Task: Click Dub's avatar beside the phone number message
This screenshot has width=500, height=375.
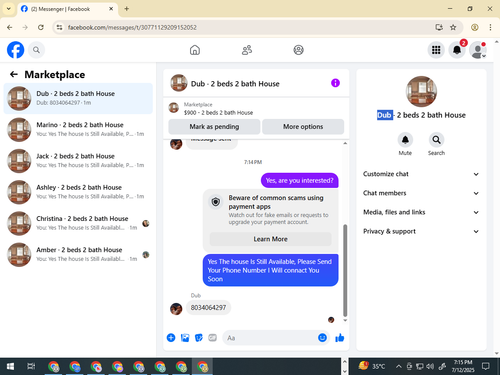Action: (176, 309)
